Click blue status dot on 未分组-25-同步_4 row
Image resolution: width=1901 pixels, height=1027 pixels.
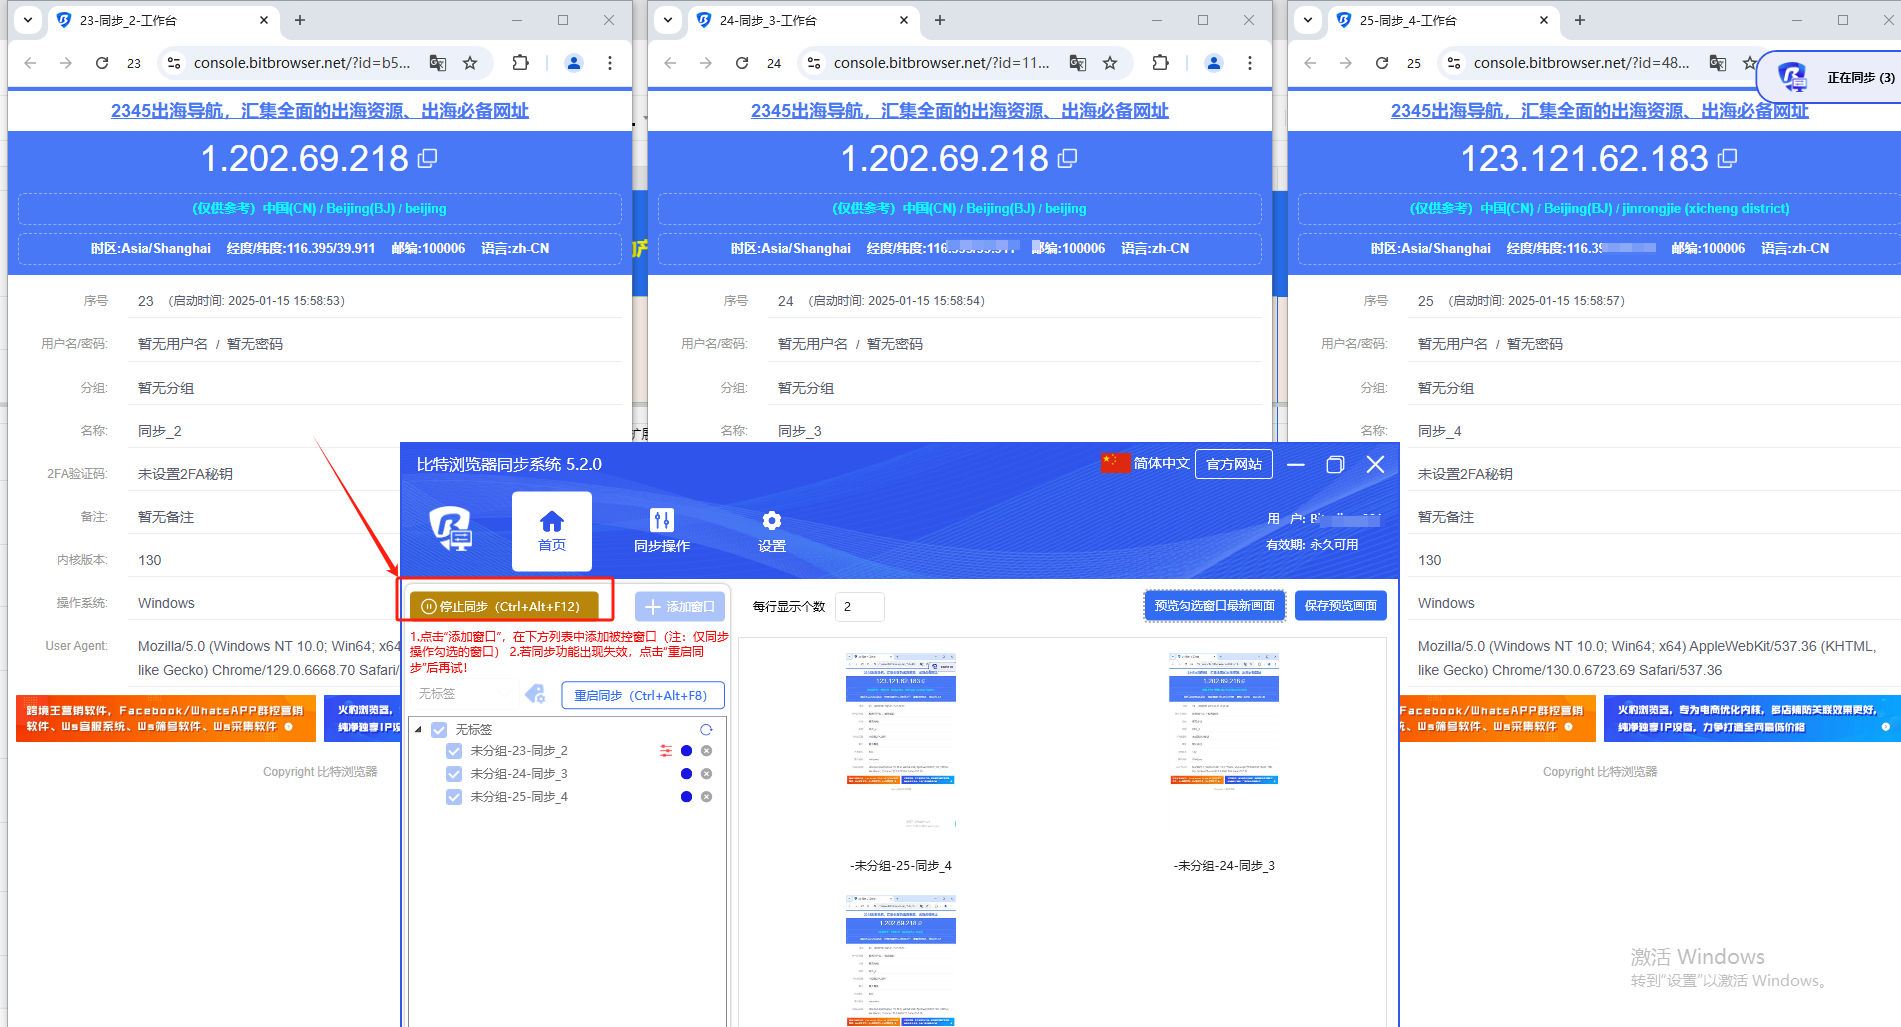click(x=686, y=797)
